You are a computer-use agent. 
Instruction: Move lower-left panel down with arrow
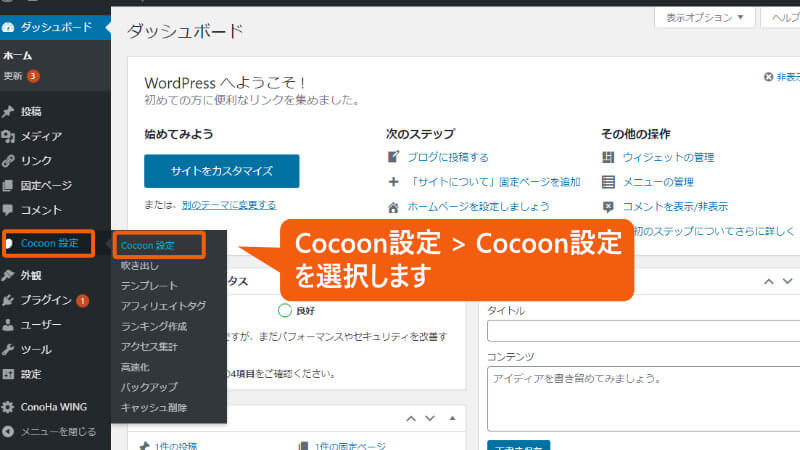point(430,418)
